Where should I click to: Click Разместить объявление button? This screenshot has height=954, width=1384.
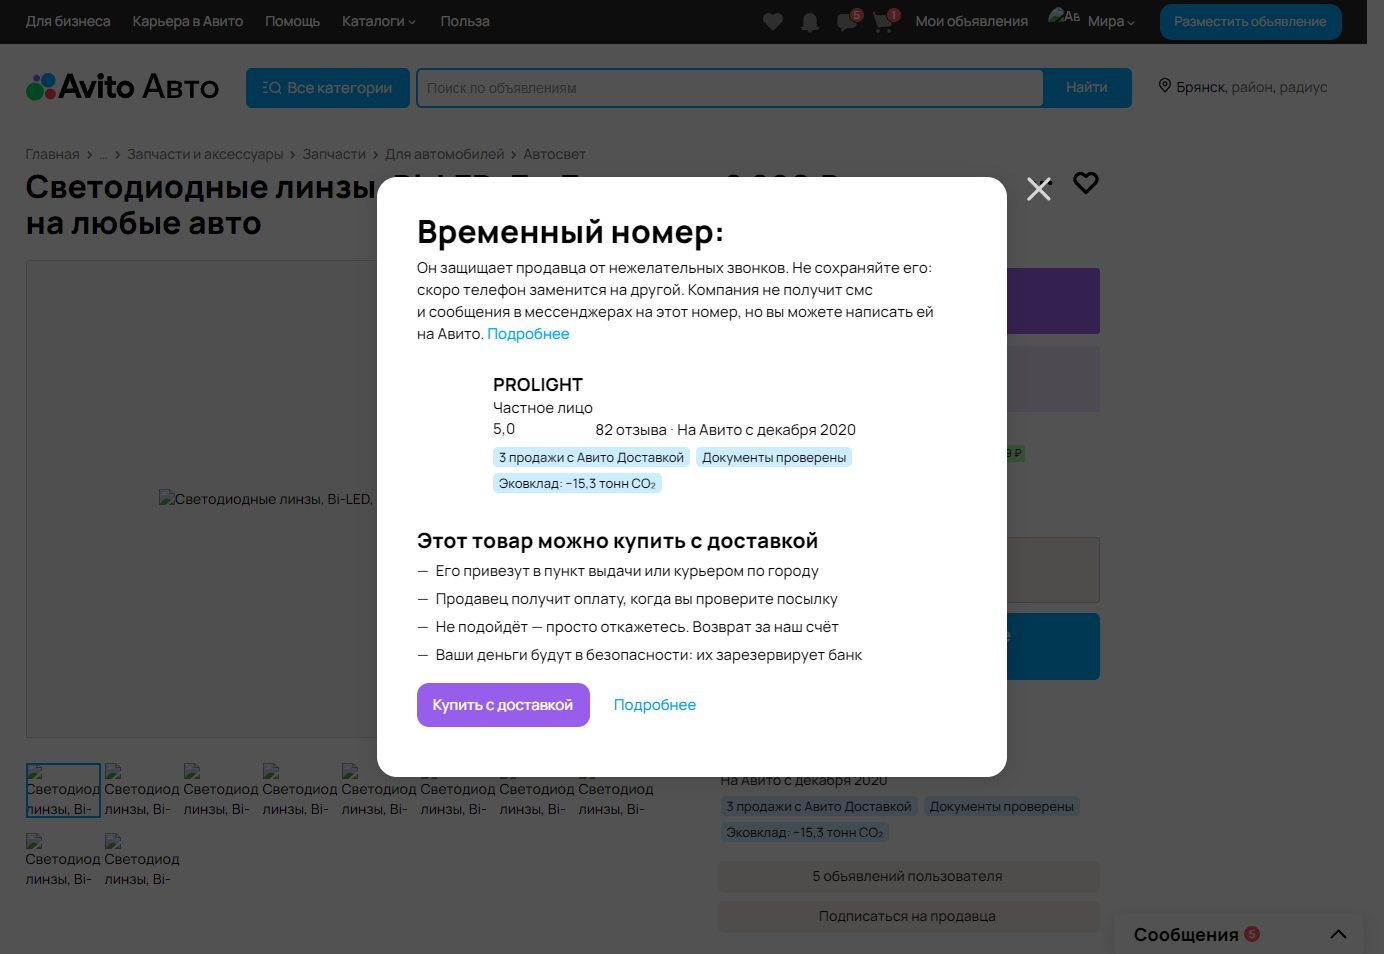click(x=1250, y=21)
